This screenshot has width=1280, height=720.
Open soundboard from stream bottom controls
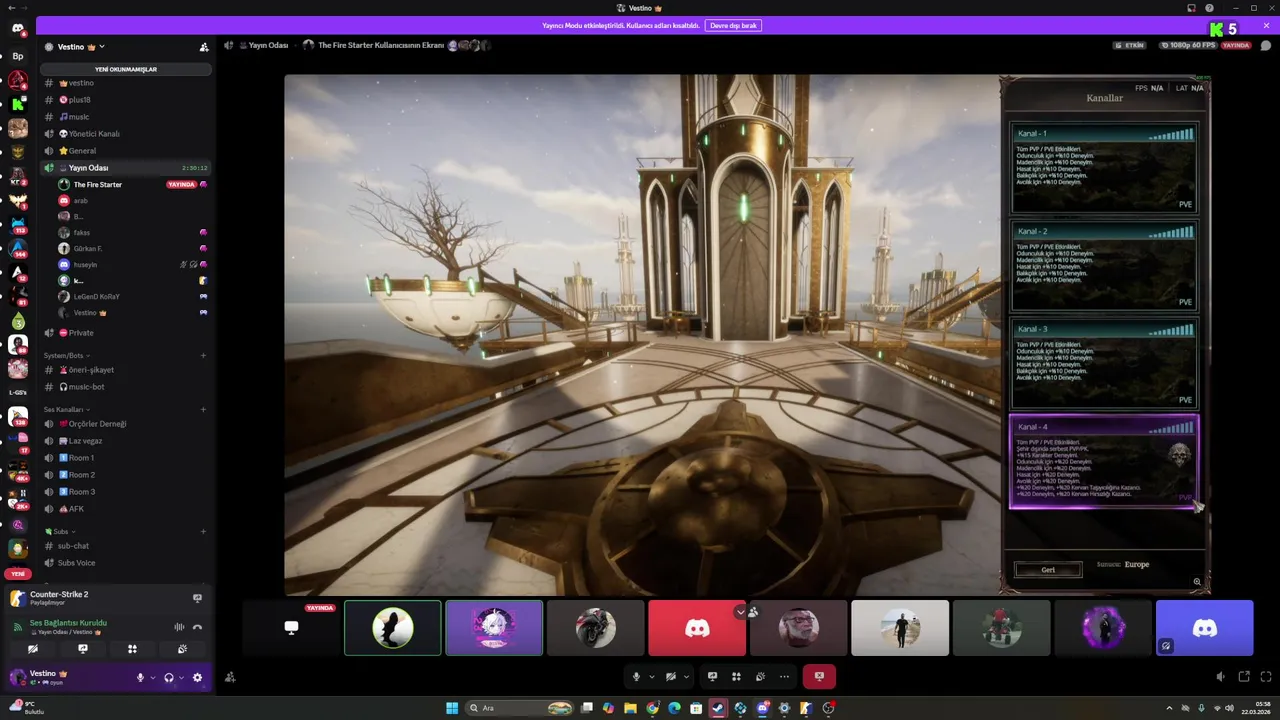coord(760,676)
